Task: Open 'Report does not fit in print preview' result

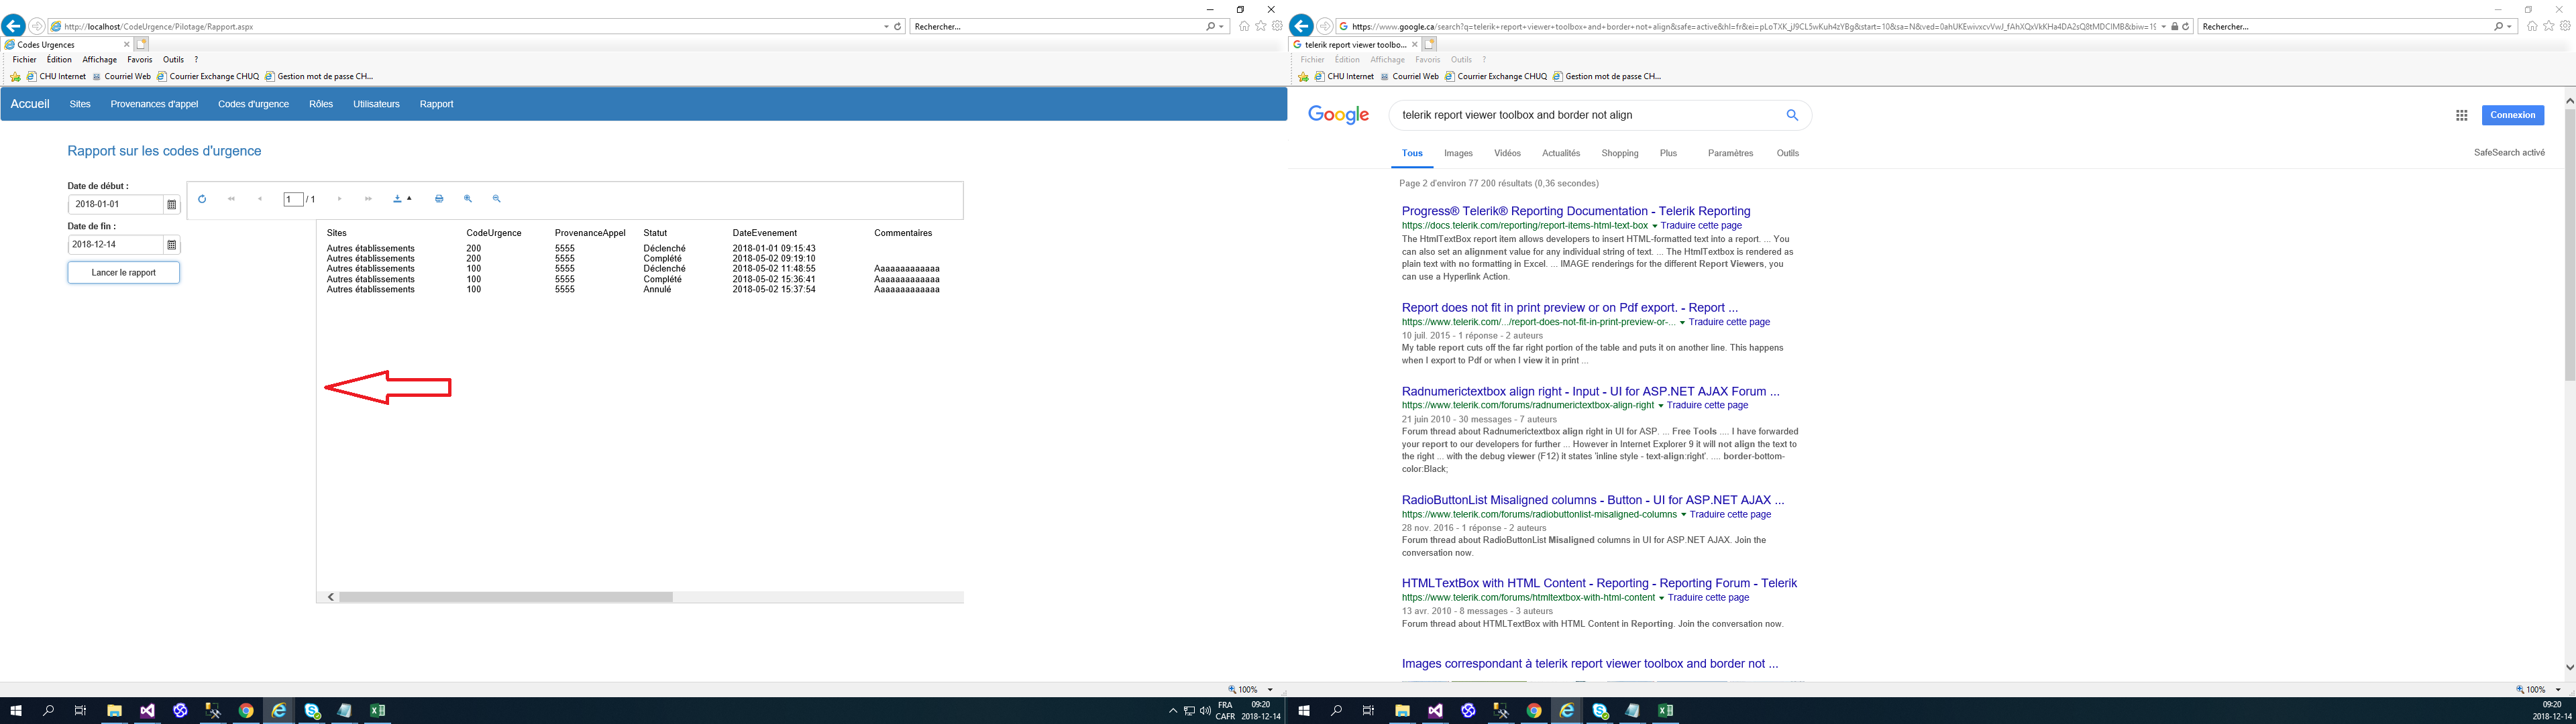Action: coord(1569,308)
